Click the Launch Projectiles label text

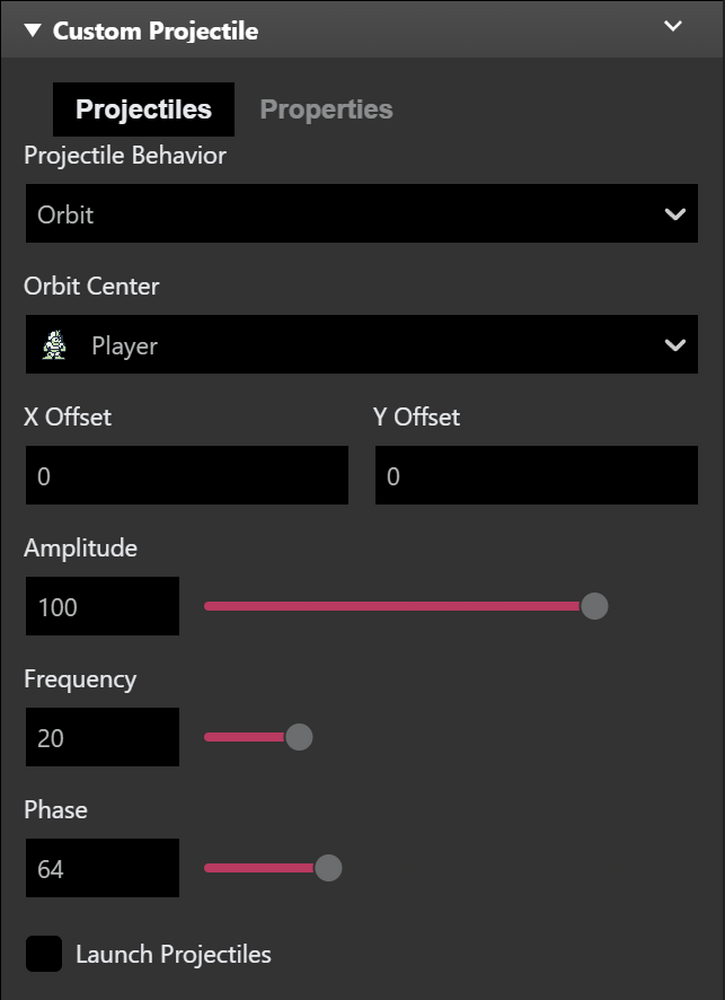tap(172, 954)
